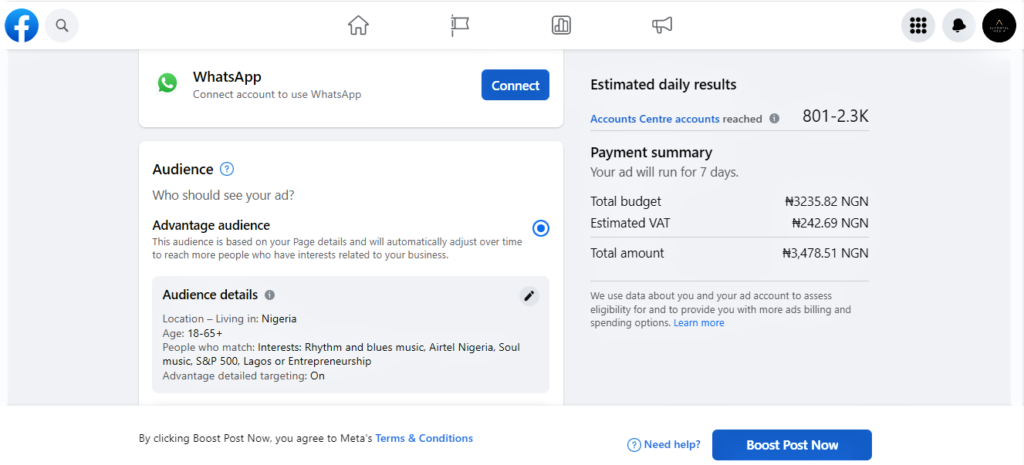
Task: Click the Payment summary heading
Action: [x=651, y=153]
